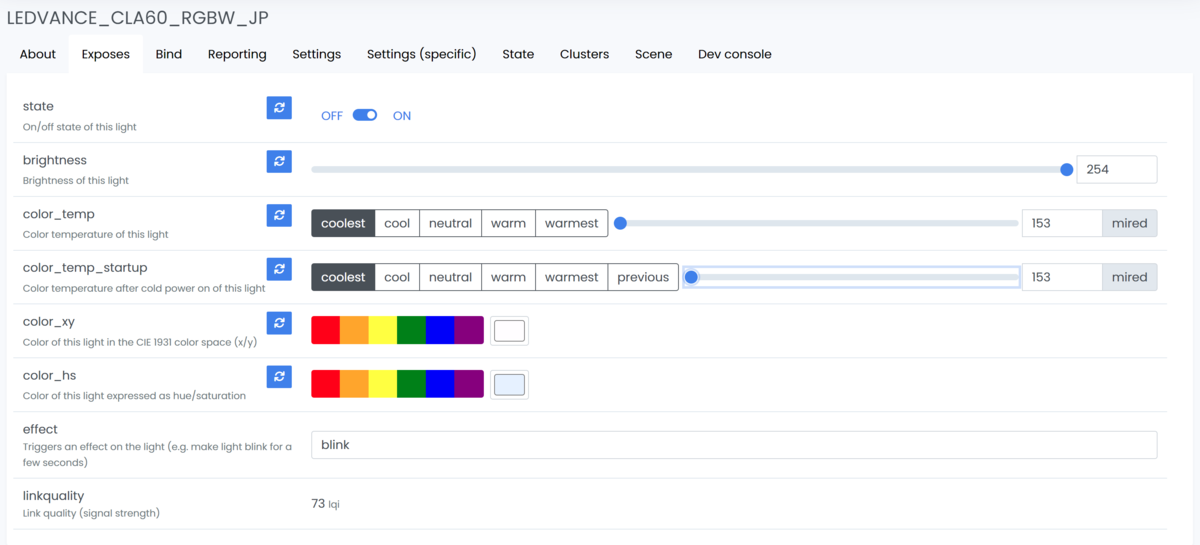The width and height of the screenshot is (1200, 545).
Task: Click the brightness value field showing 254
Action: tap(1116, 169)
